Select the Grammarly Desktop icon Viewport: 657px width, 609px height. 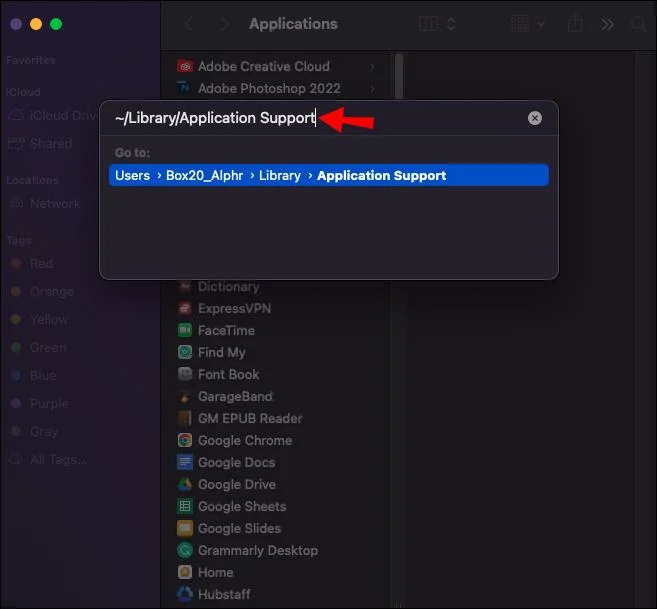[x=185, y=550]
